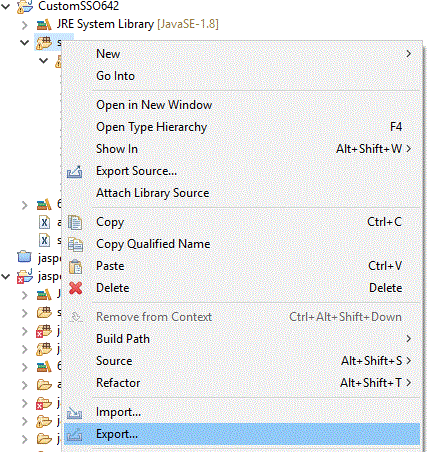The height and width of the screenshot is (452, 446).
Task: Click the F4 shortcut label
Action: click(396, 127)
